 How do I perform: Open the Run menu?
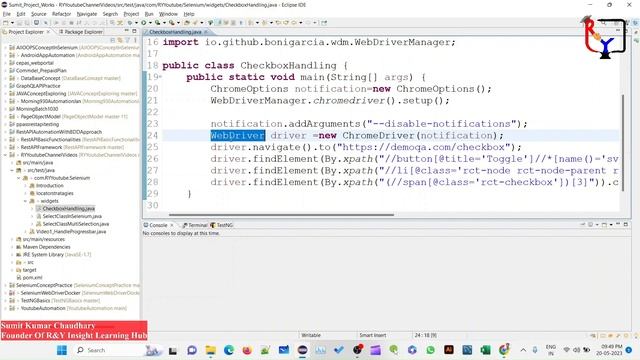pyautogui.click(x=149, y=14)
